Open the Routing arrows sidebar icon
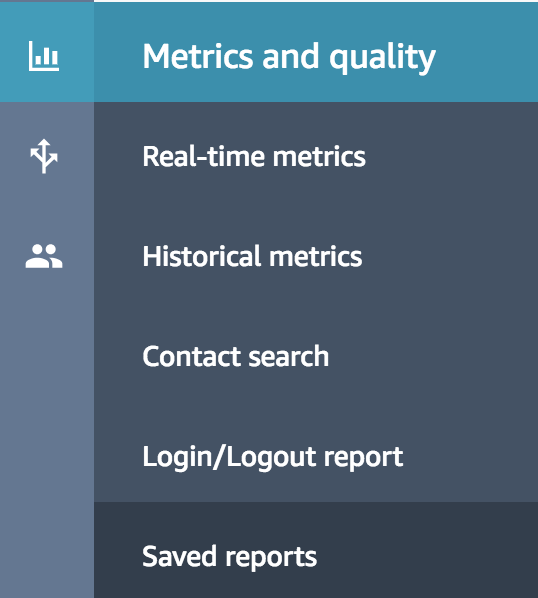This screenshot has width=538, height=598. 44,156
